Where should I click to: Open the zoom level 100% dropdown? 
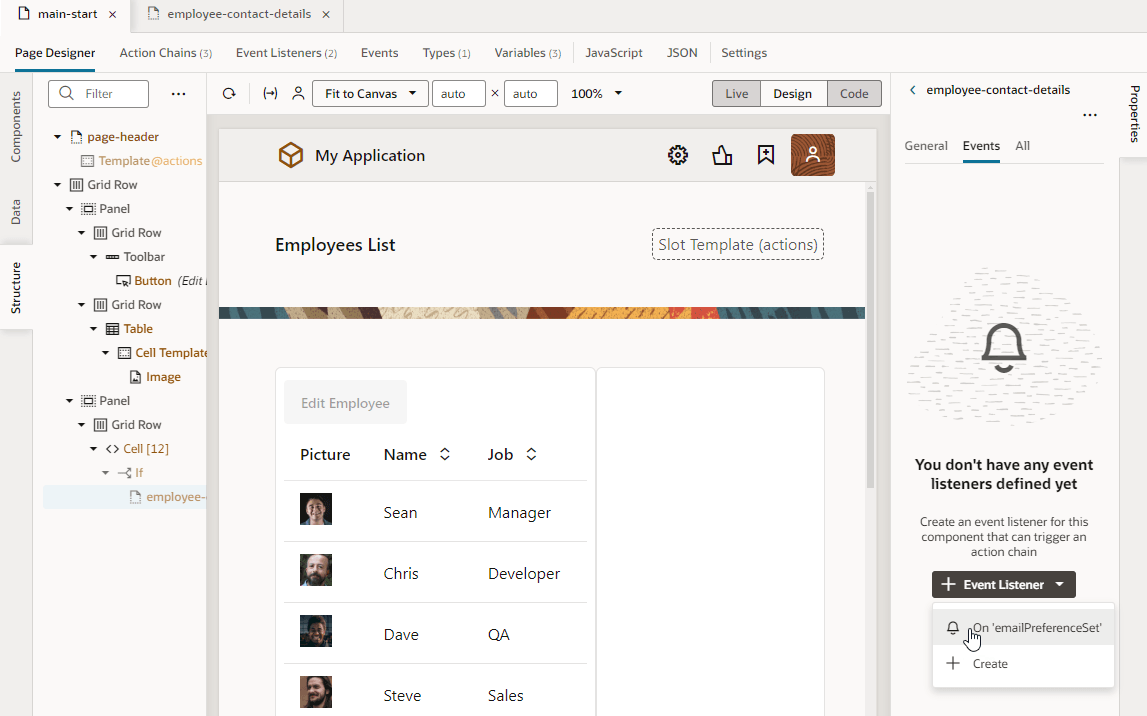596,93
